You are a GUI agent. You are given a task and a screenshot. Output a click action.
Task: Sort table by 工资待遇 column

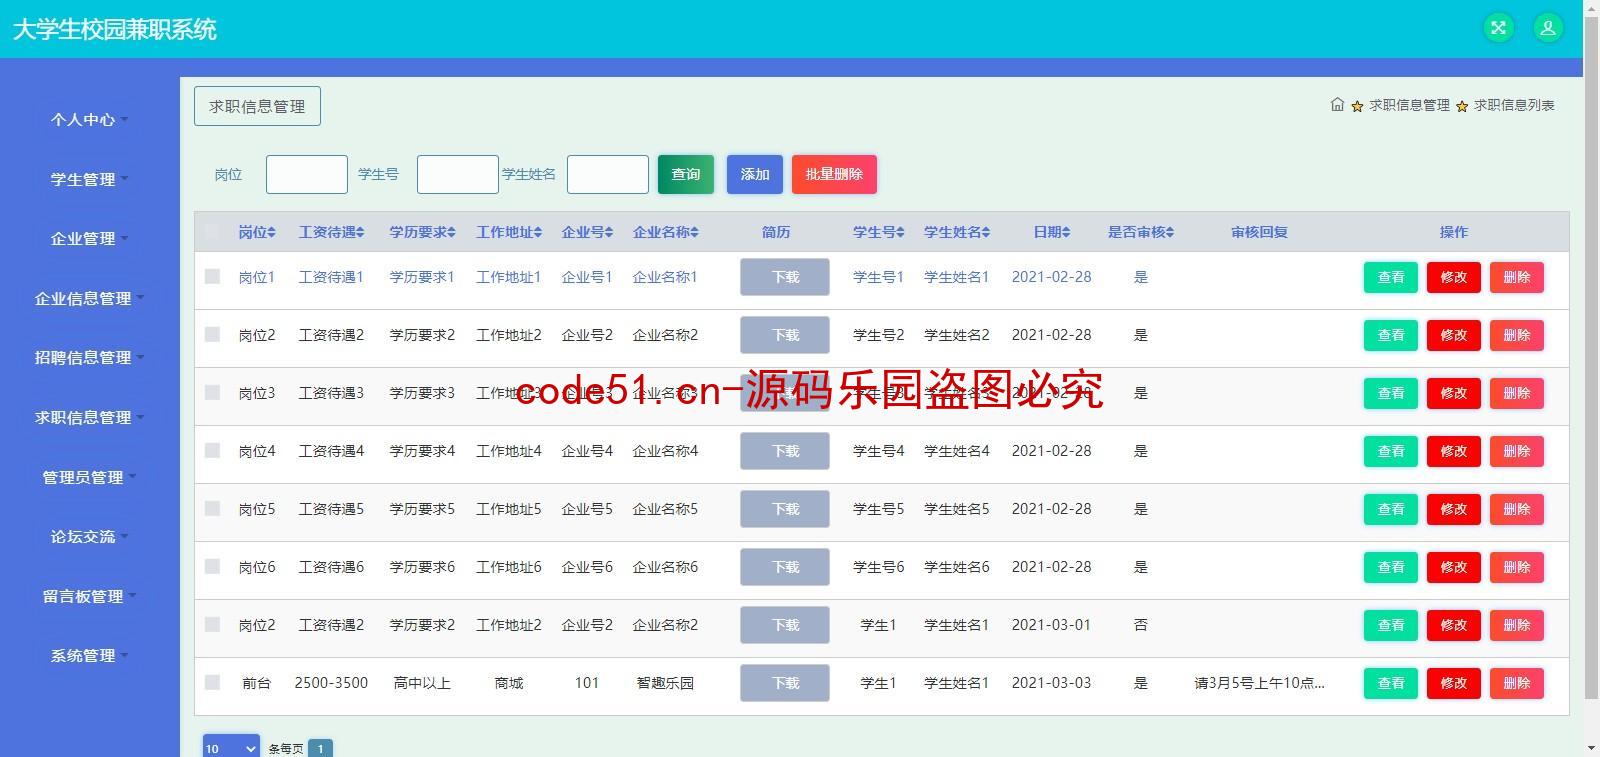(331, 232)
